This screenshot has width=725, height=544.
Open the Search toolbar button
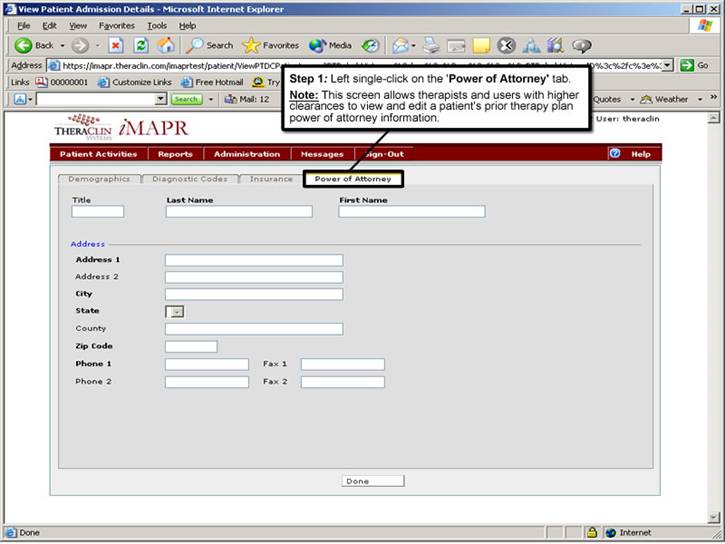tap(210, 45)
